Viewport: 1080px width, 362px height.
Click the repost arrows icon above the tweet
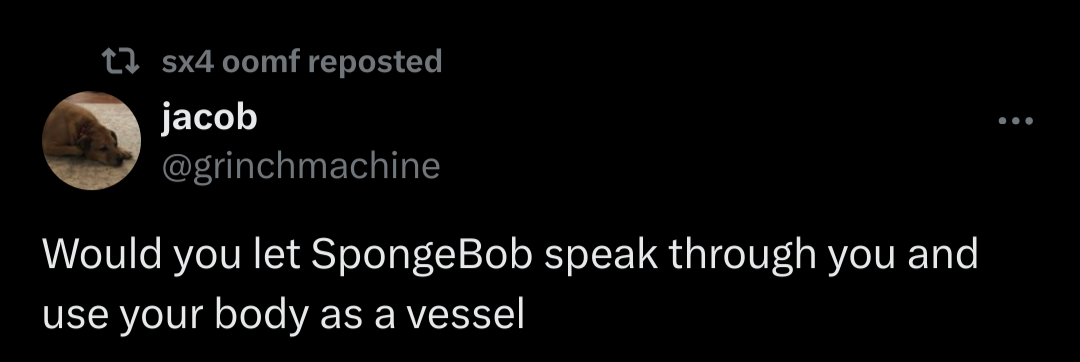point(120,62)
